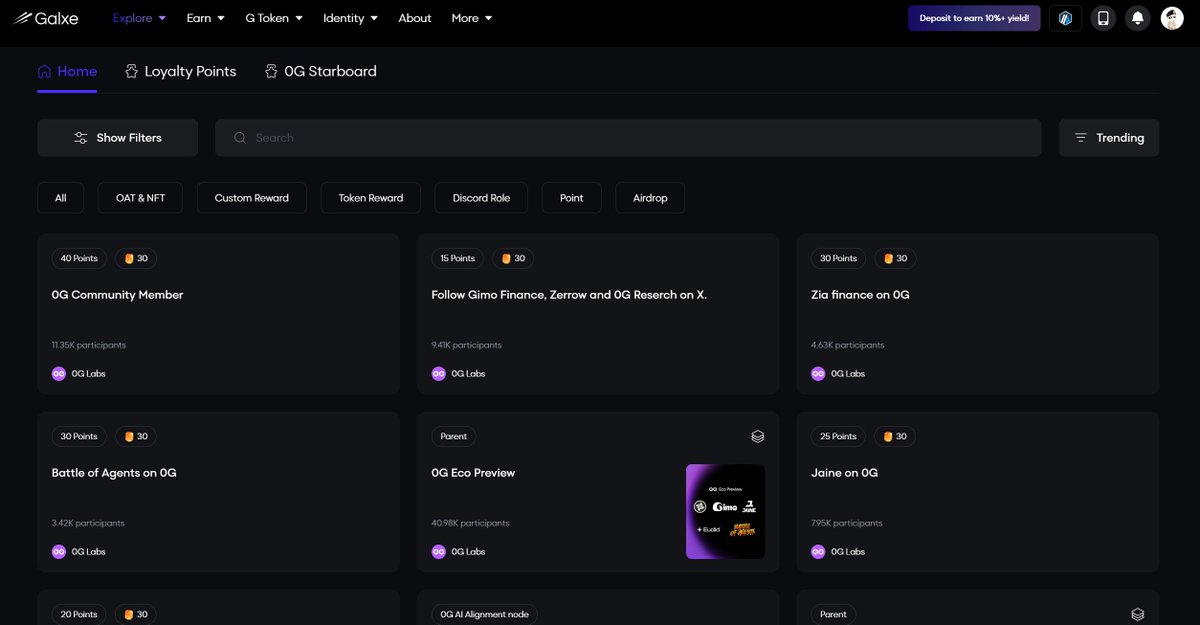Switch to the Loyalty Points tab
This screenshot has height=625, width=1200.
click(180, 72)
